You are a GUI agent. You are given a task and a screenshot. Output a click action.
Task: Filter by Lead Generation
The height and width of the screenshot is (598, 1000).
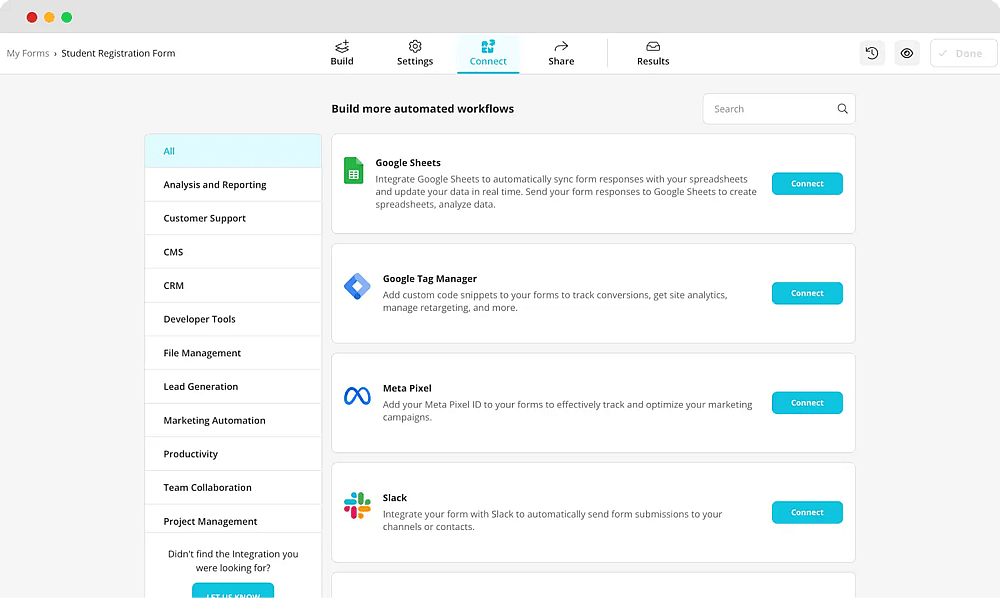233,386
